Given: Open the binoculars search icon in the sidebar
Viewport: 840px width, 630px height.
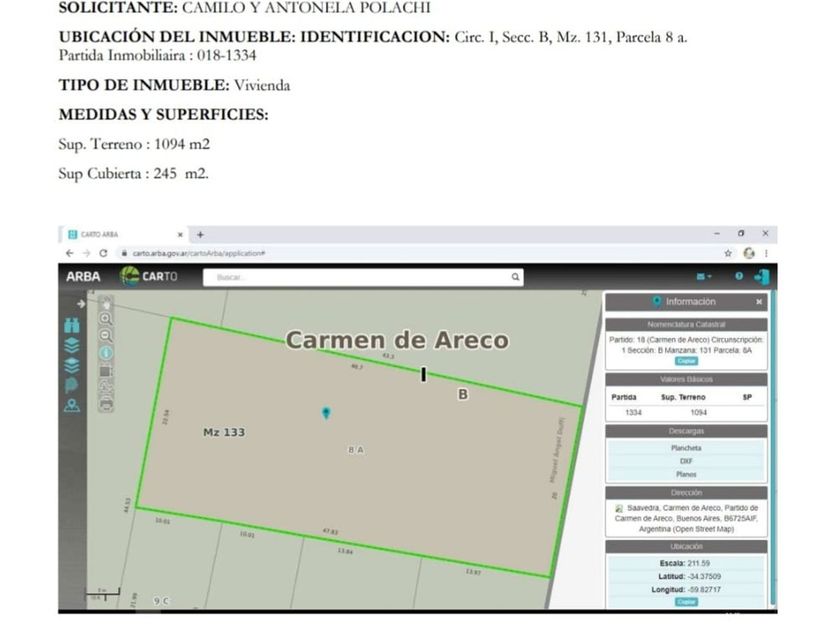Looking at the screenshot, I should point(72,325).
